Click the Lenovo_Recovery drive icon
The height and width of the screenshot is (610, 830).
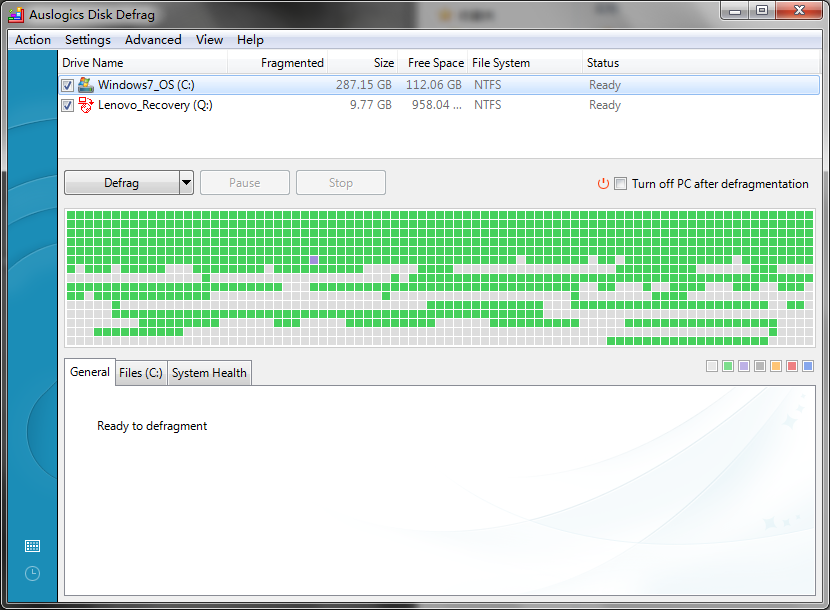[x=86, y=105]
